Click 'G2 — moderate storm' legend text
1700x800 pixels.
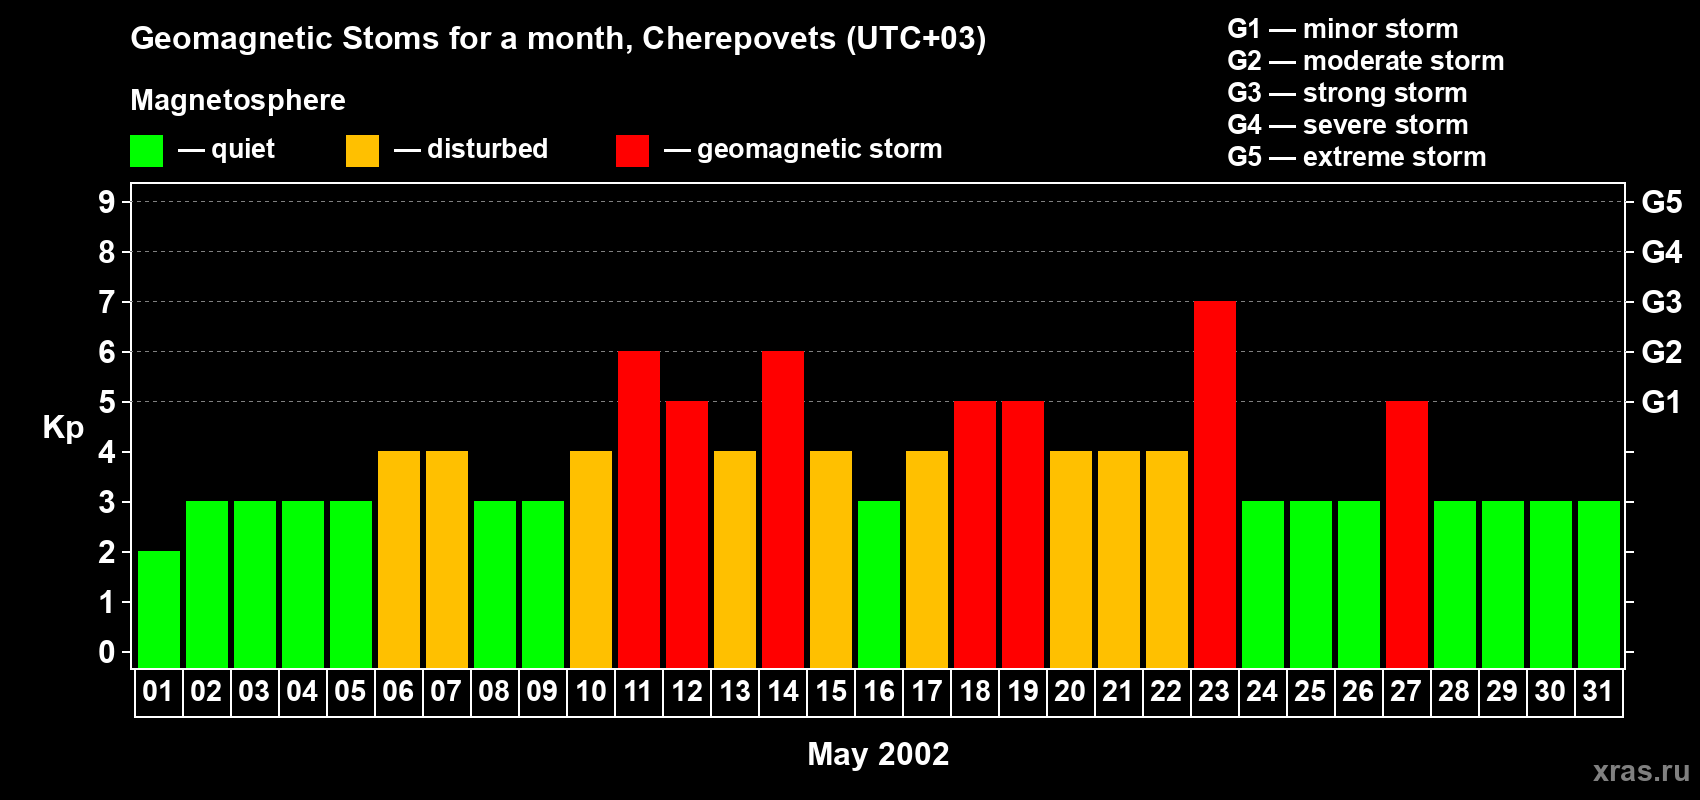[x=1366, y=61]
